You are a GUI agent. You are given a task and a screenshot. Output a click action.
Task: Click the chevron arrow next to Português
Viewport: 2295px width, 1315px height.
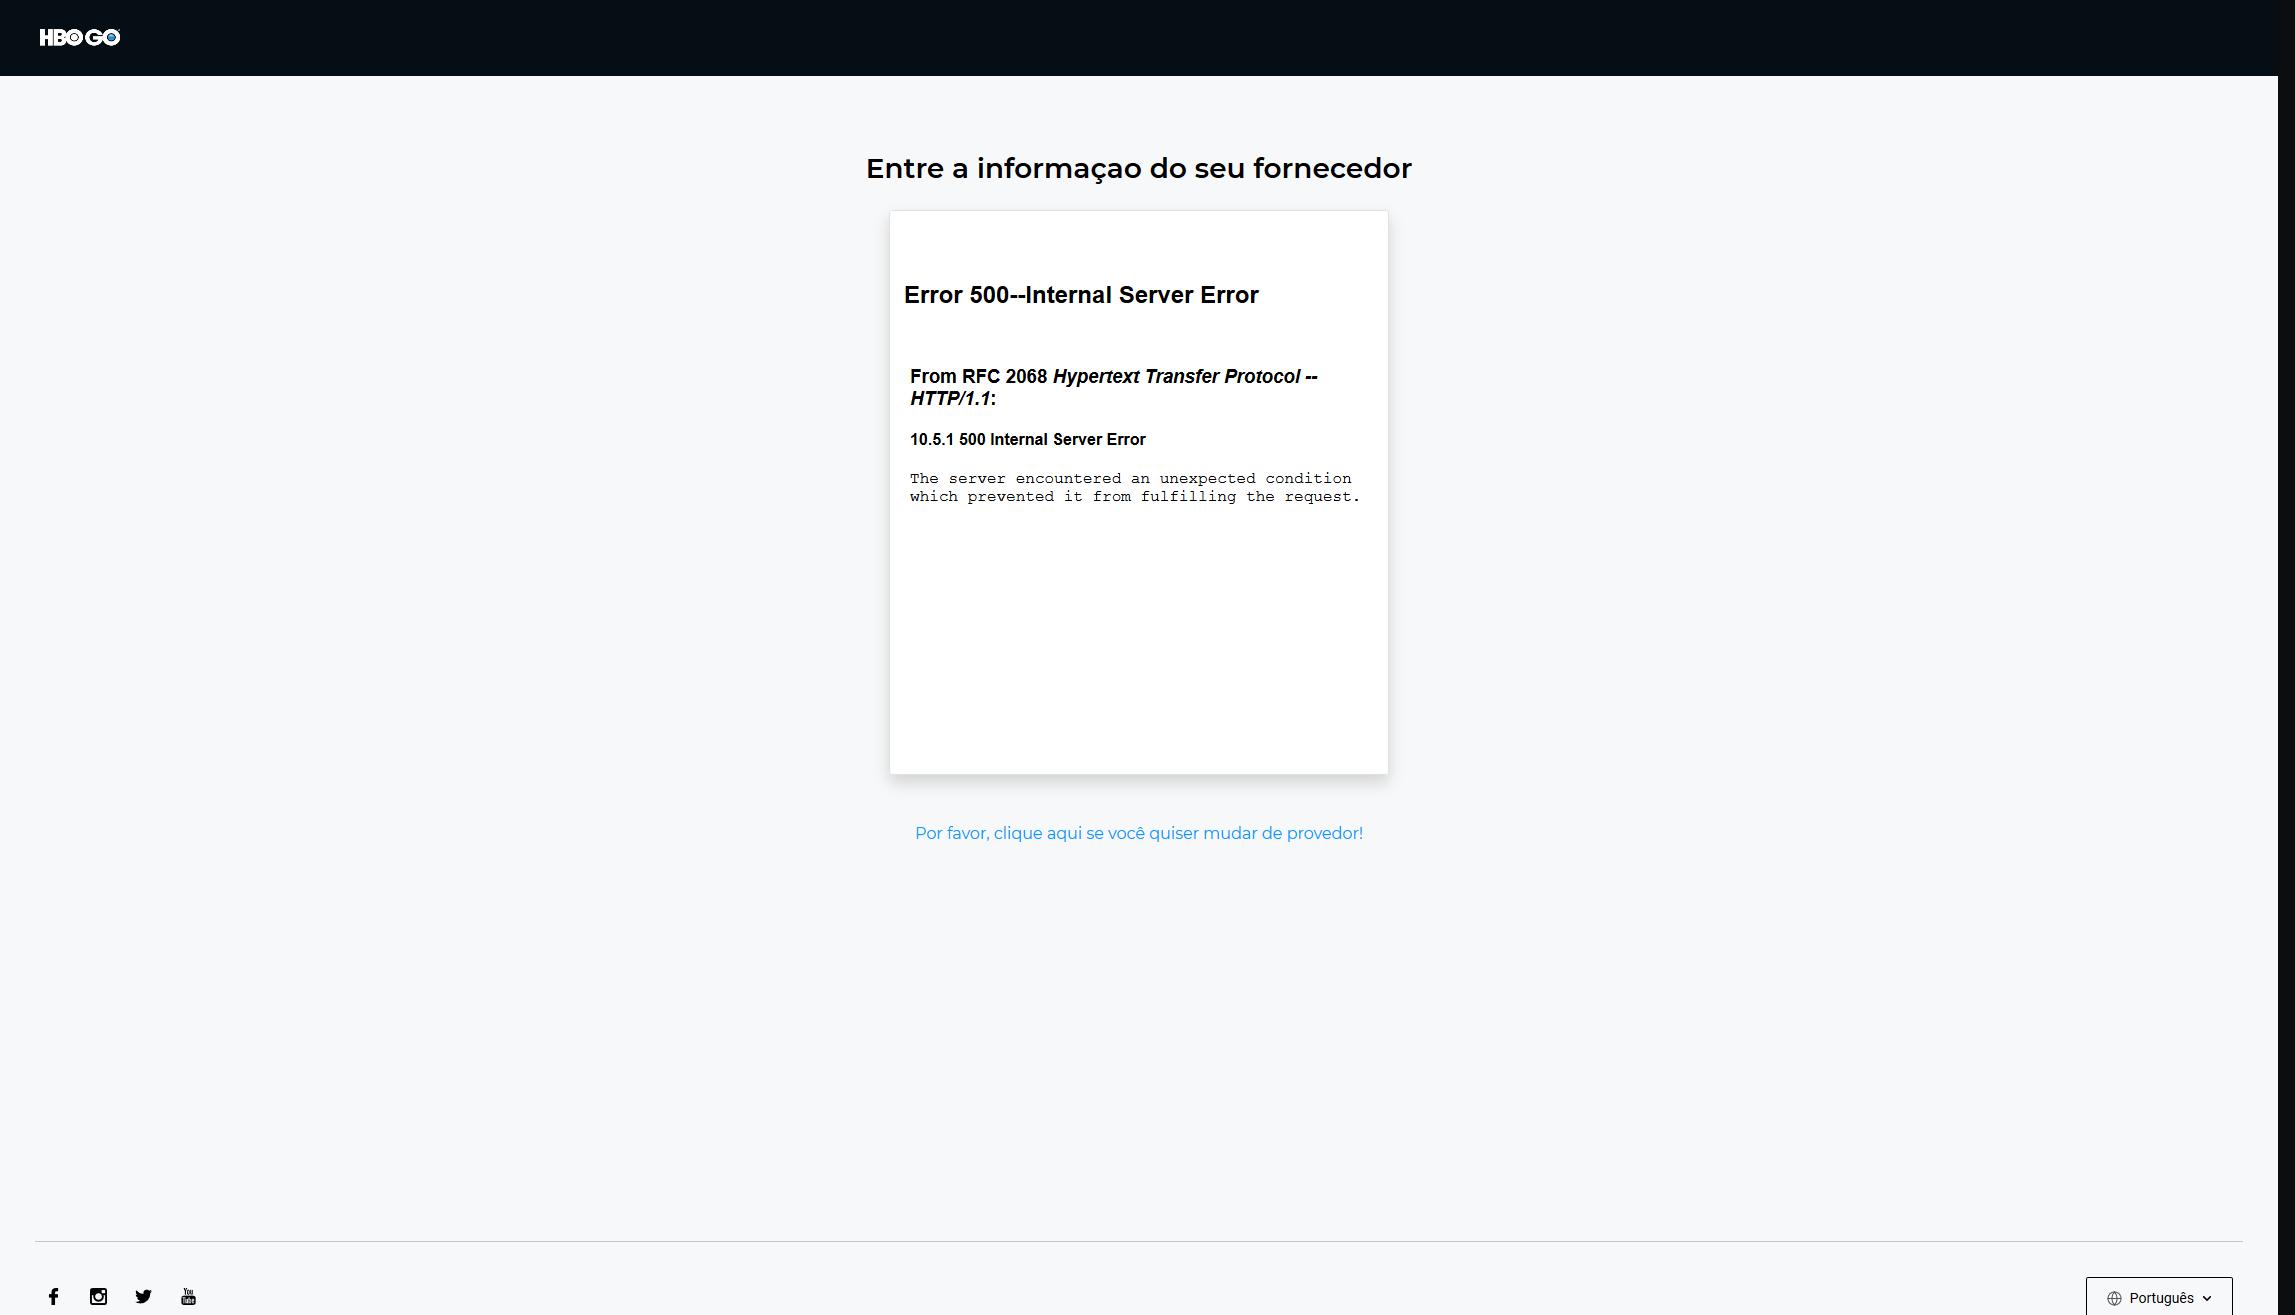click(x=2207, y=1298)
